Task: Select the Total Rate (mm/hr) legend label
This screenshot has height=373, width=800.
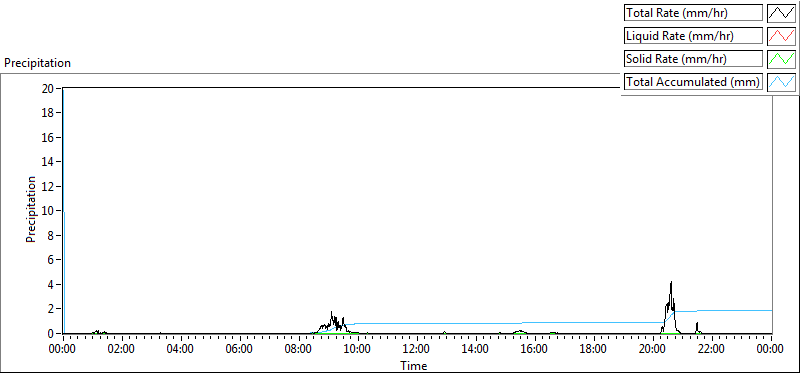Action: [693, 13]
